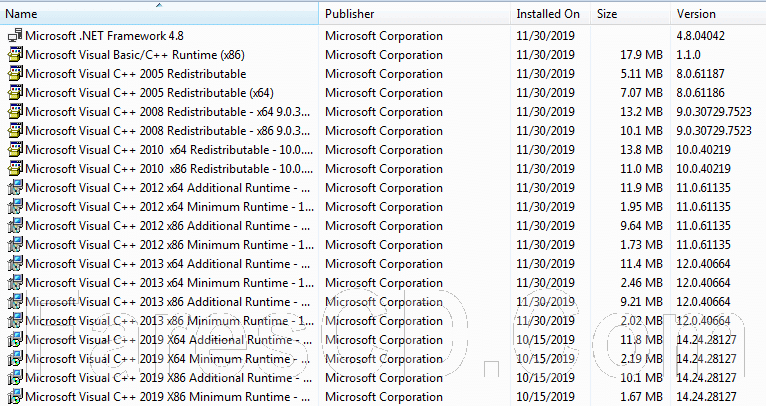Sort programs by Size column header
The image size is (766, 406).
[x=630, y=14]
